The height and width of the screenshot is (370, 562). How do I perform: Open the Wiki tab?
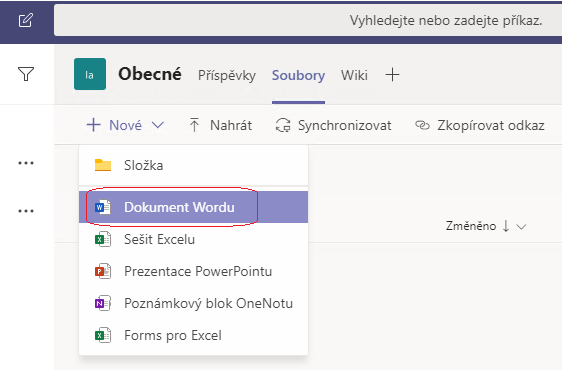click(x=354, y=75)
